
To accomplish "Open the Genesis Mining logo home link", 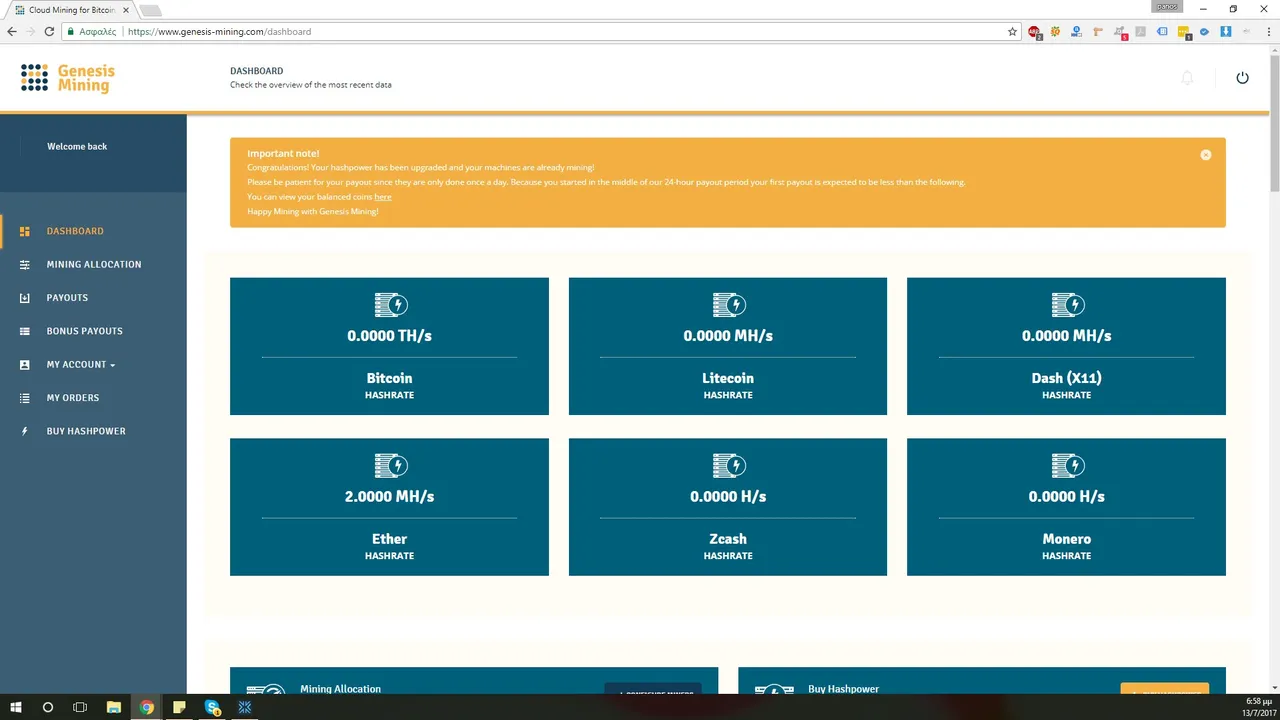I will click(68, 78).
